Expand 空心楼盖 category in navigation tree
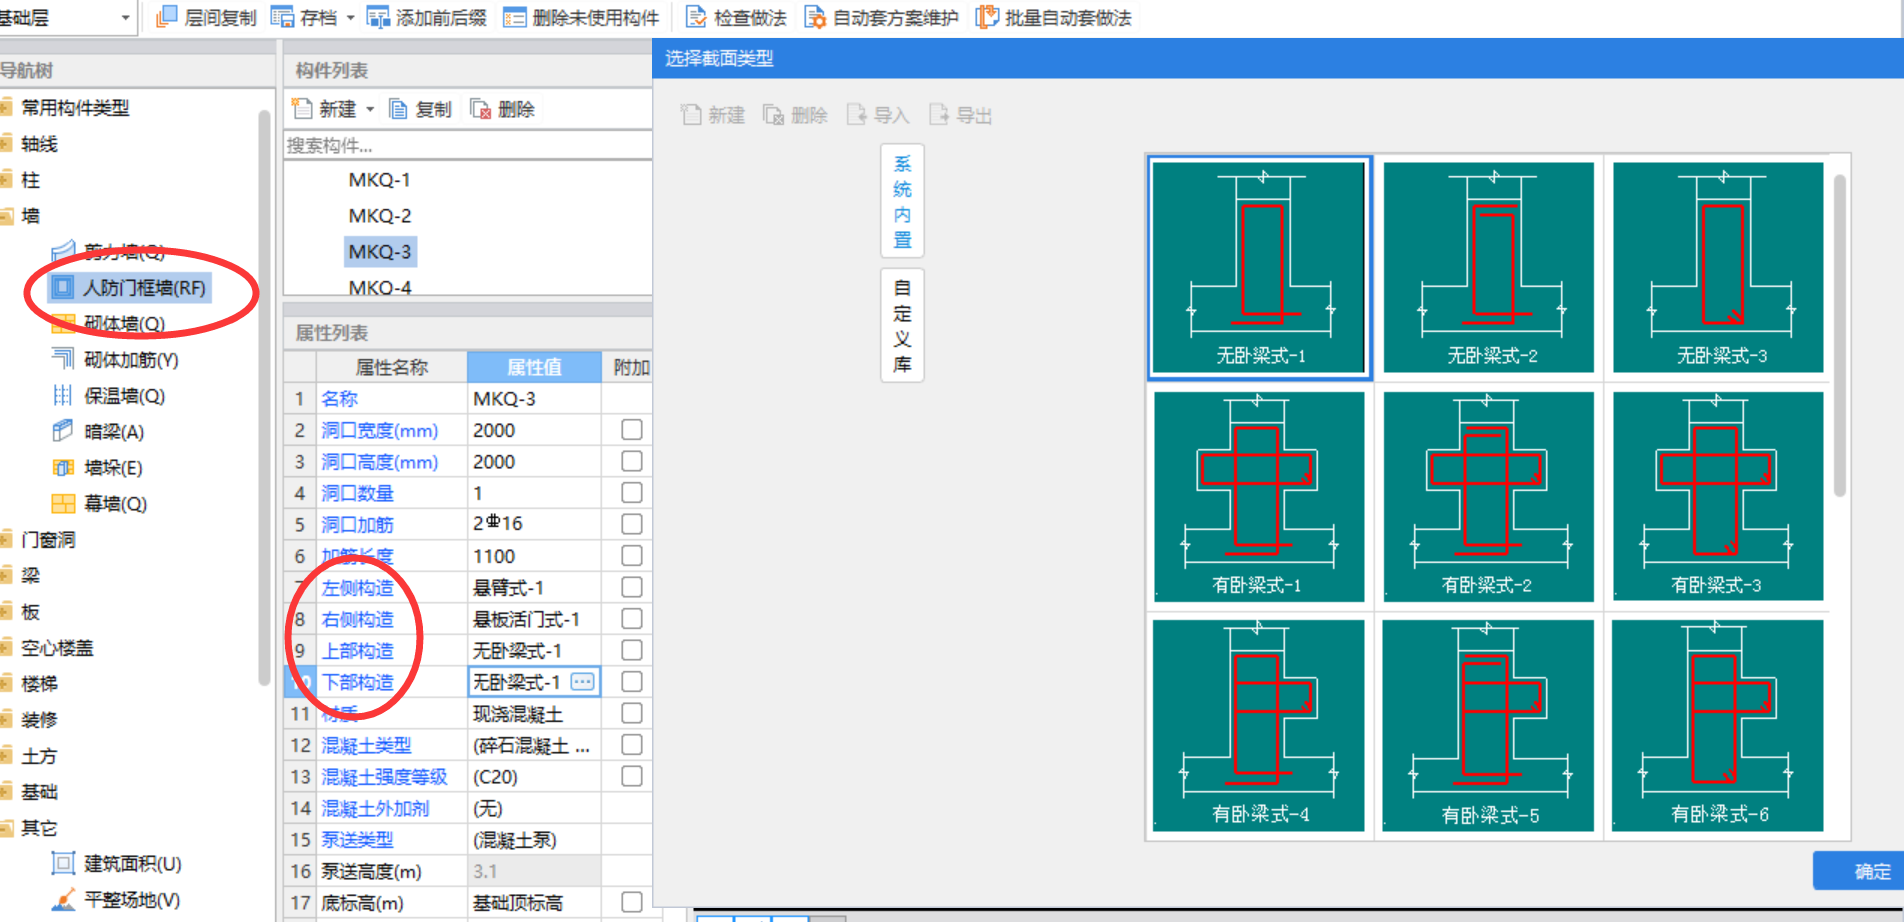 pos(7,647)
